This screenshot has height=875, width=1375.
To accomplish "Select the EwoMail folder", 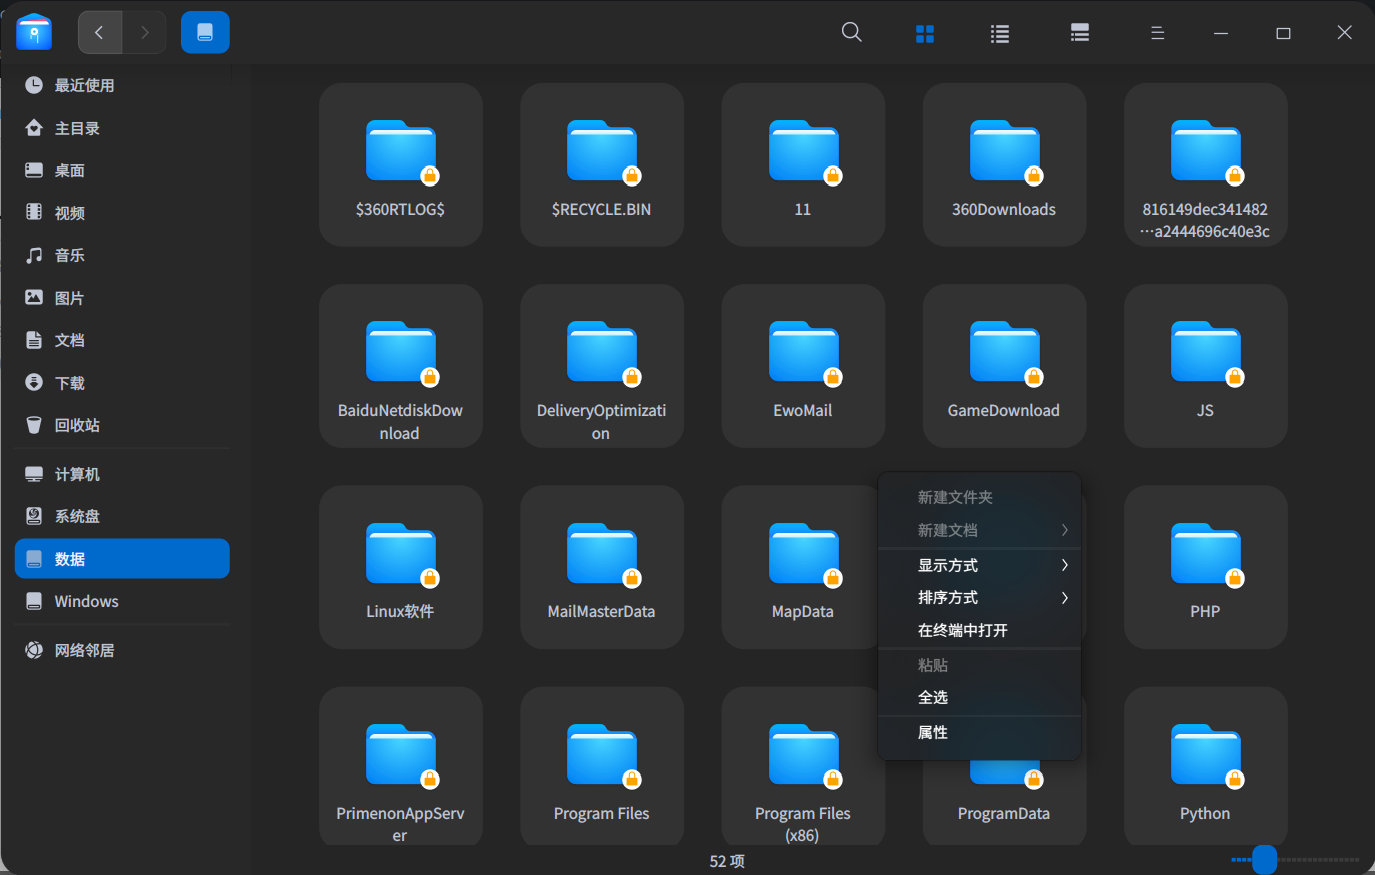I will pos(803,366).
